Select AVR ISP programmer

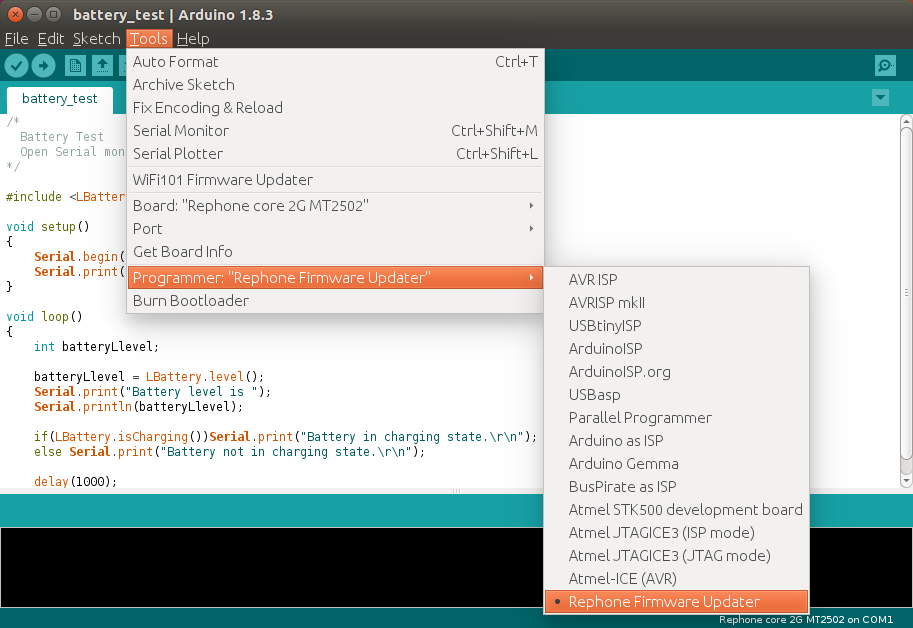coord(677,280)
